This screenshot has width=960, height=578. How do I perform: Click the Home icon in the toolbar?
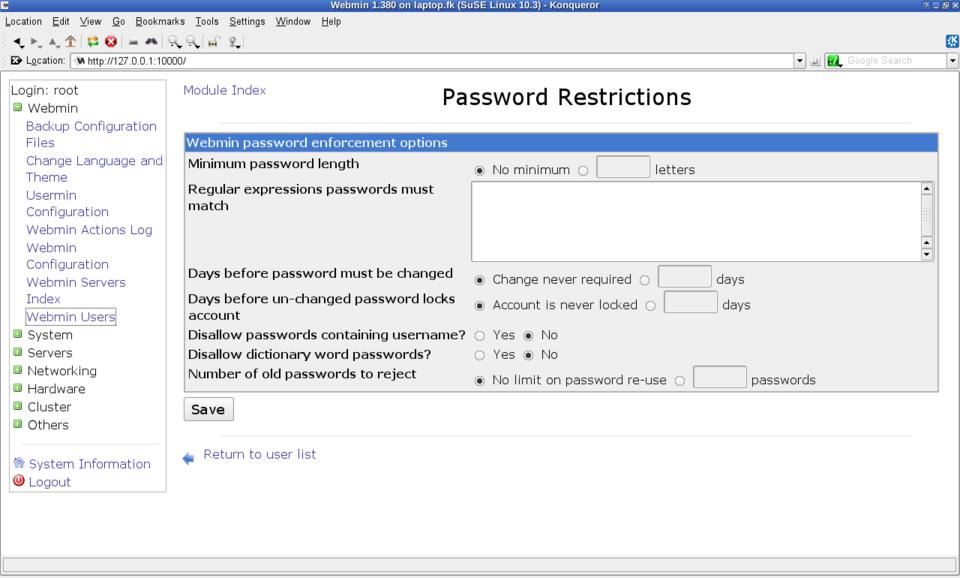pos(70,42)
